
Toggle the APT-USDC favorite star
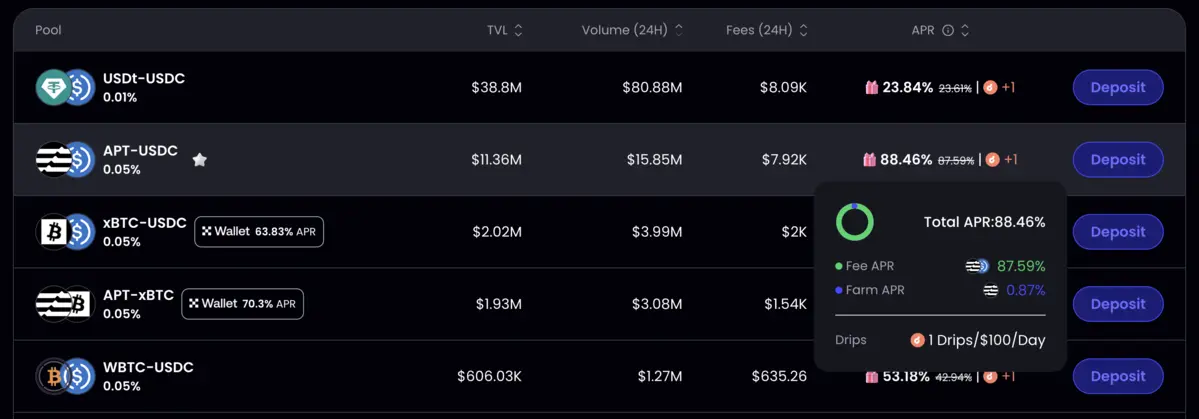tap(200, 160)
